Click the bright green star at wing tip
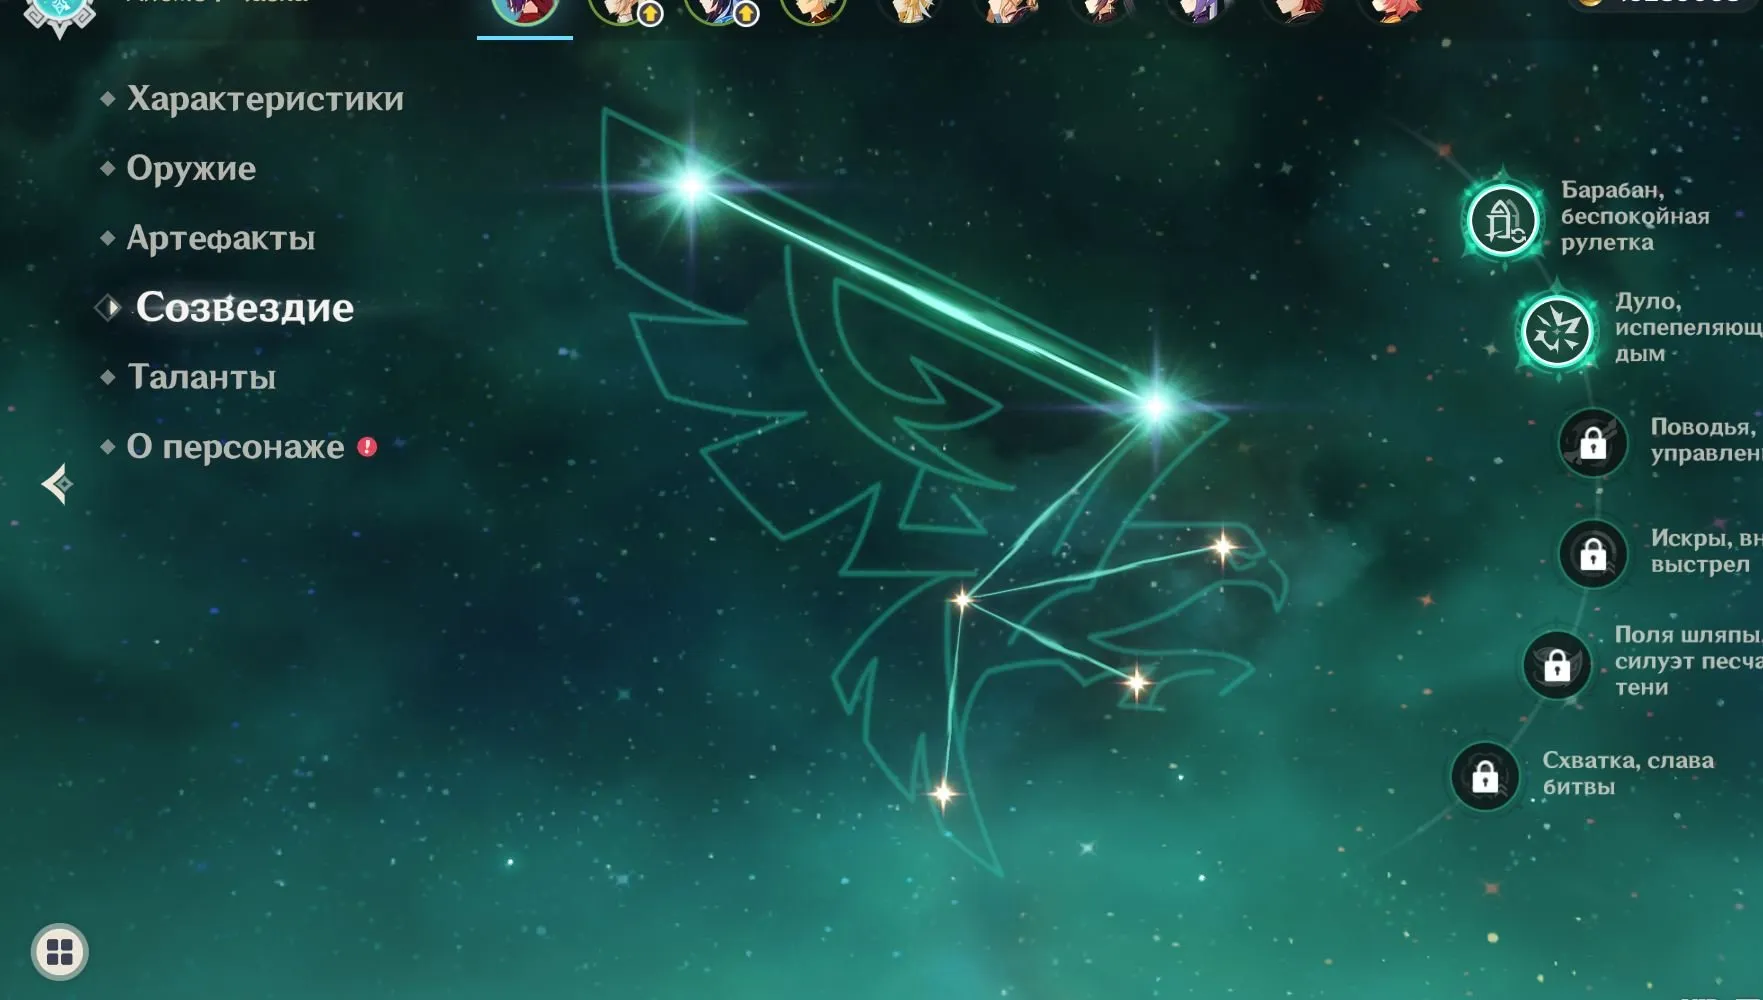The height and width of the screenshot is (1000, 1763). pyautogui.click(x=691, y=184)
